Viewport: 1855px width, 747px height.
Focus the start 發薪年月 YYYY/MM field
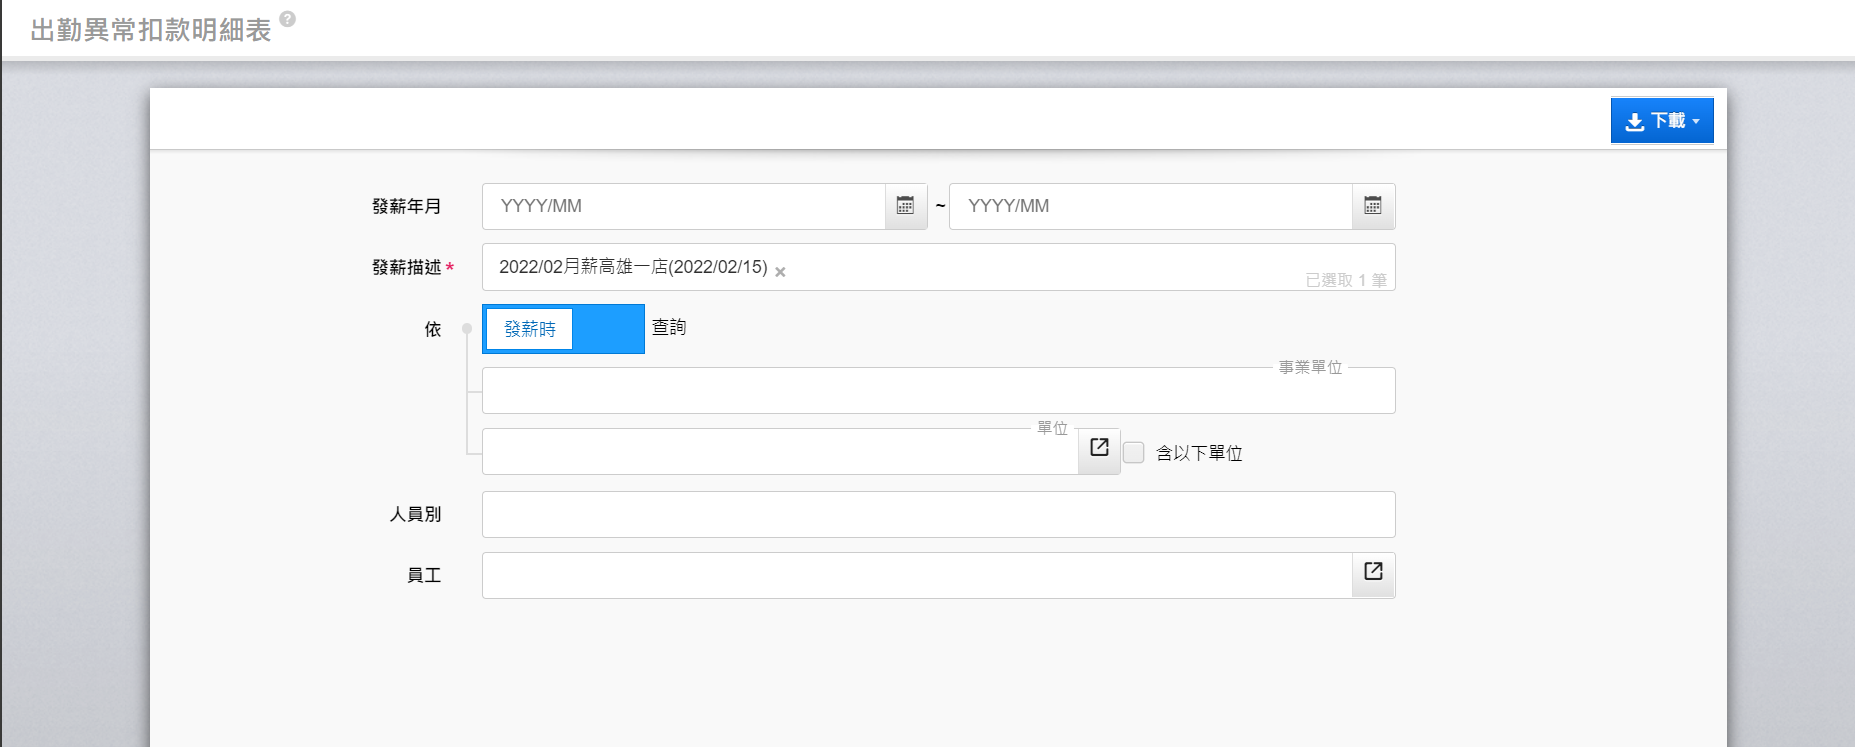[684, 206]
